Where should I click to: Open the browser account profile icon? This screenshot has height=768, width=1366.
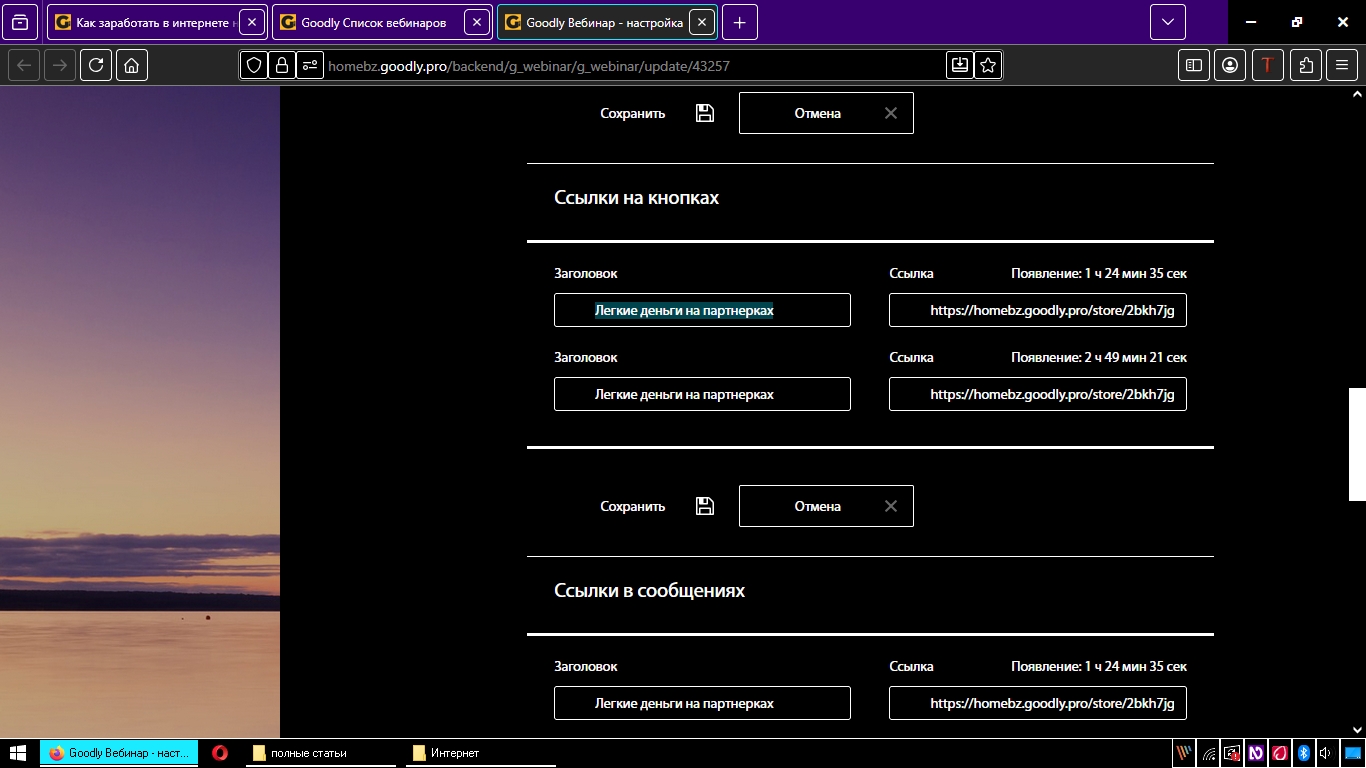[x=1230, y=65]
